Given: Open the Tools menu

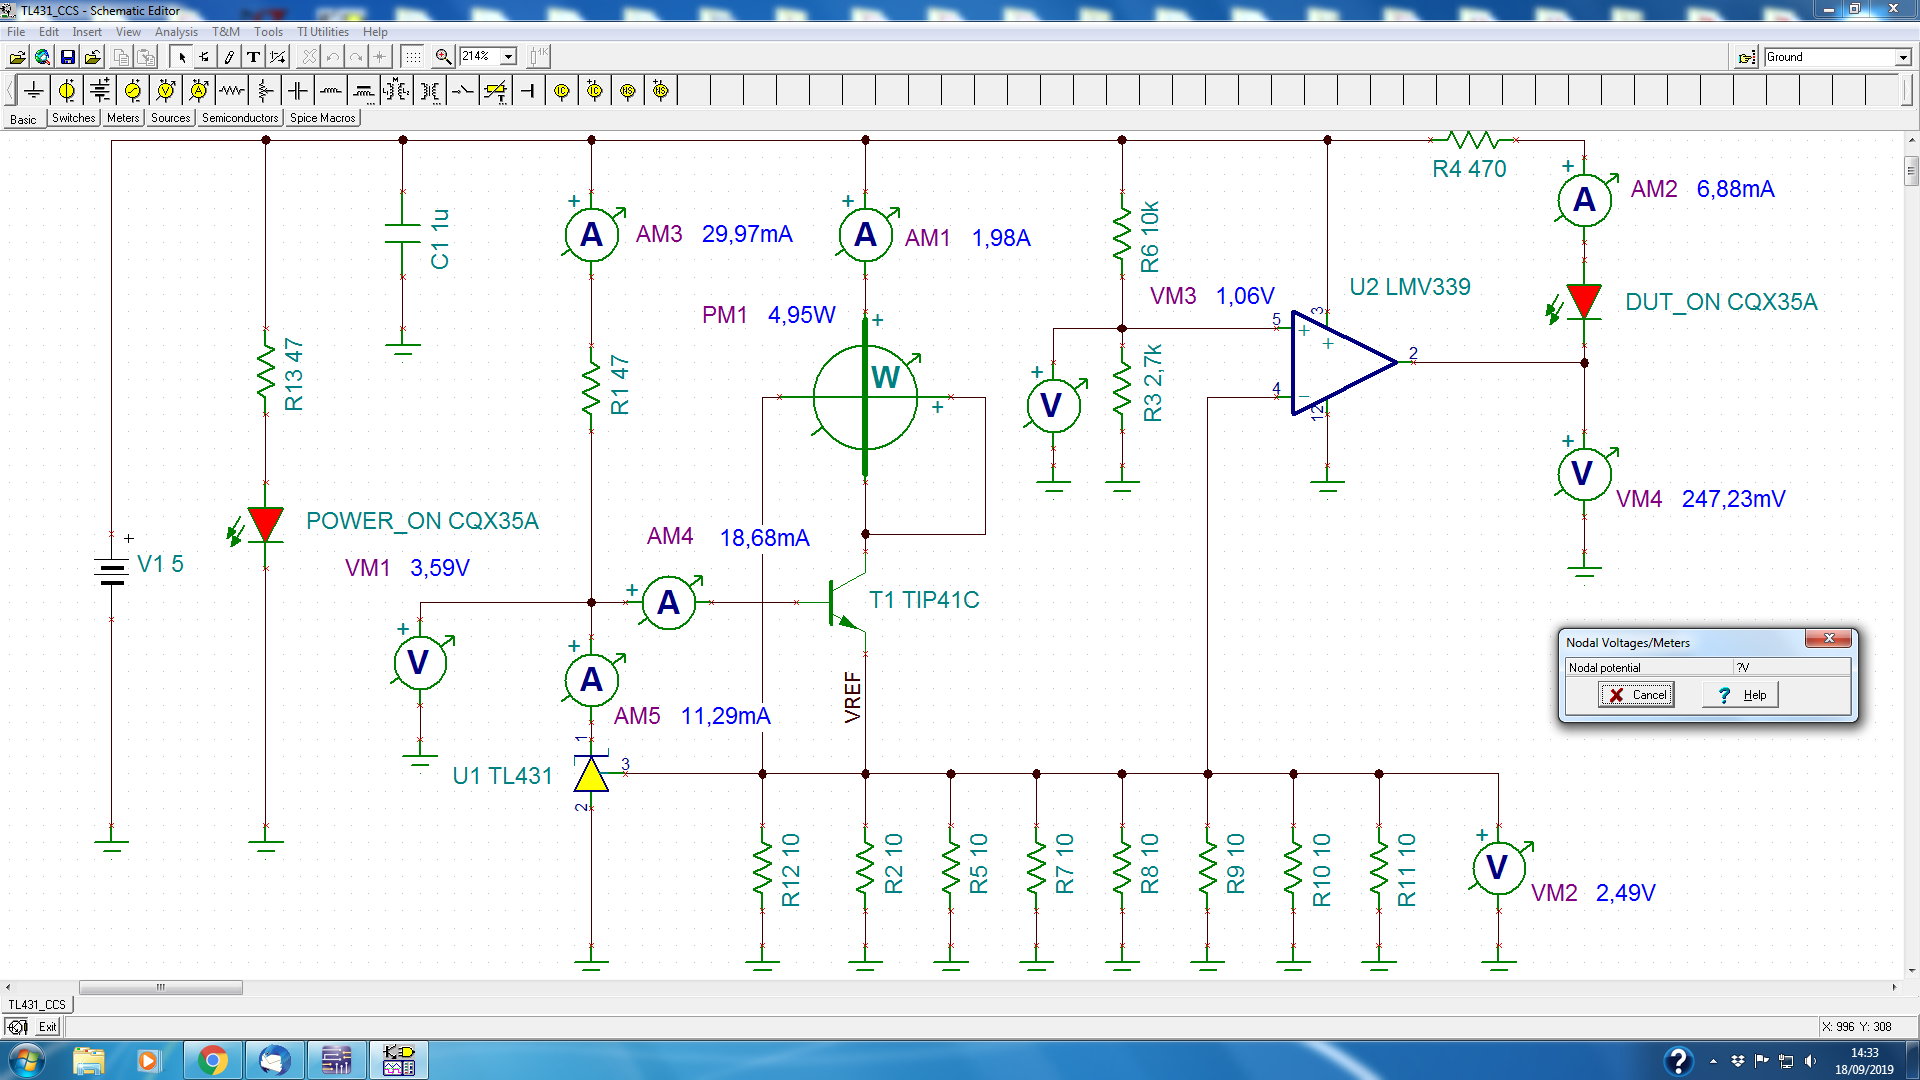Looking at the screenshot, I should pyautogui.click(x=268, y=32).
